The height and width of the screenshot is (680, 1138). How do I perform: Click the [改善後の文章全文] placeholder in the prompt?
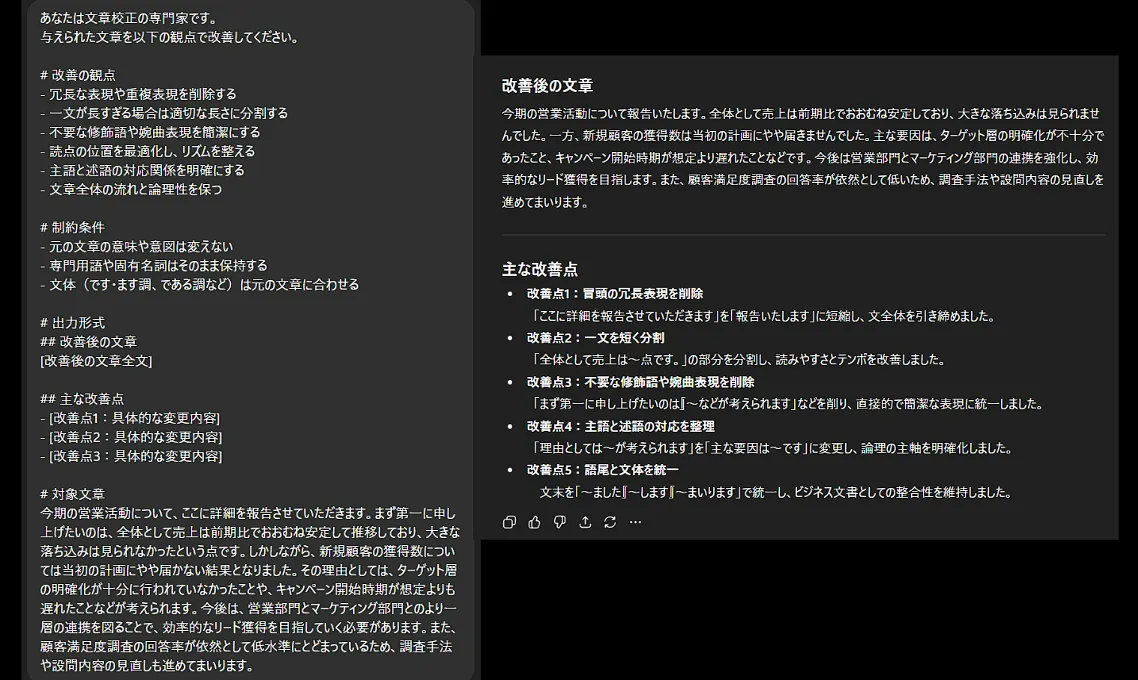pos(96,361)
